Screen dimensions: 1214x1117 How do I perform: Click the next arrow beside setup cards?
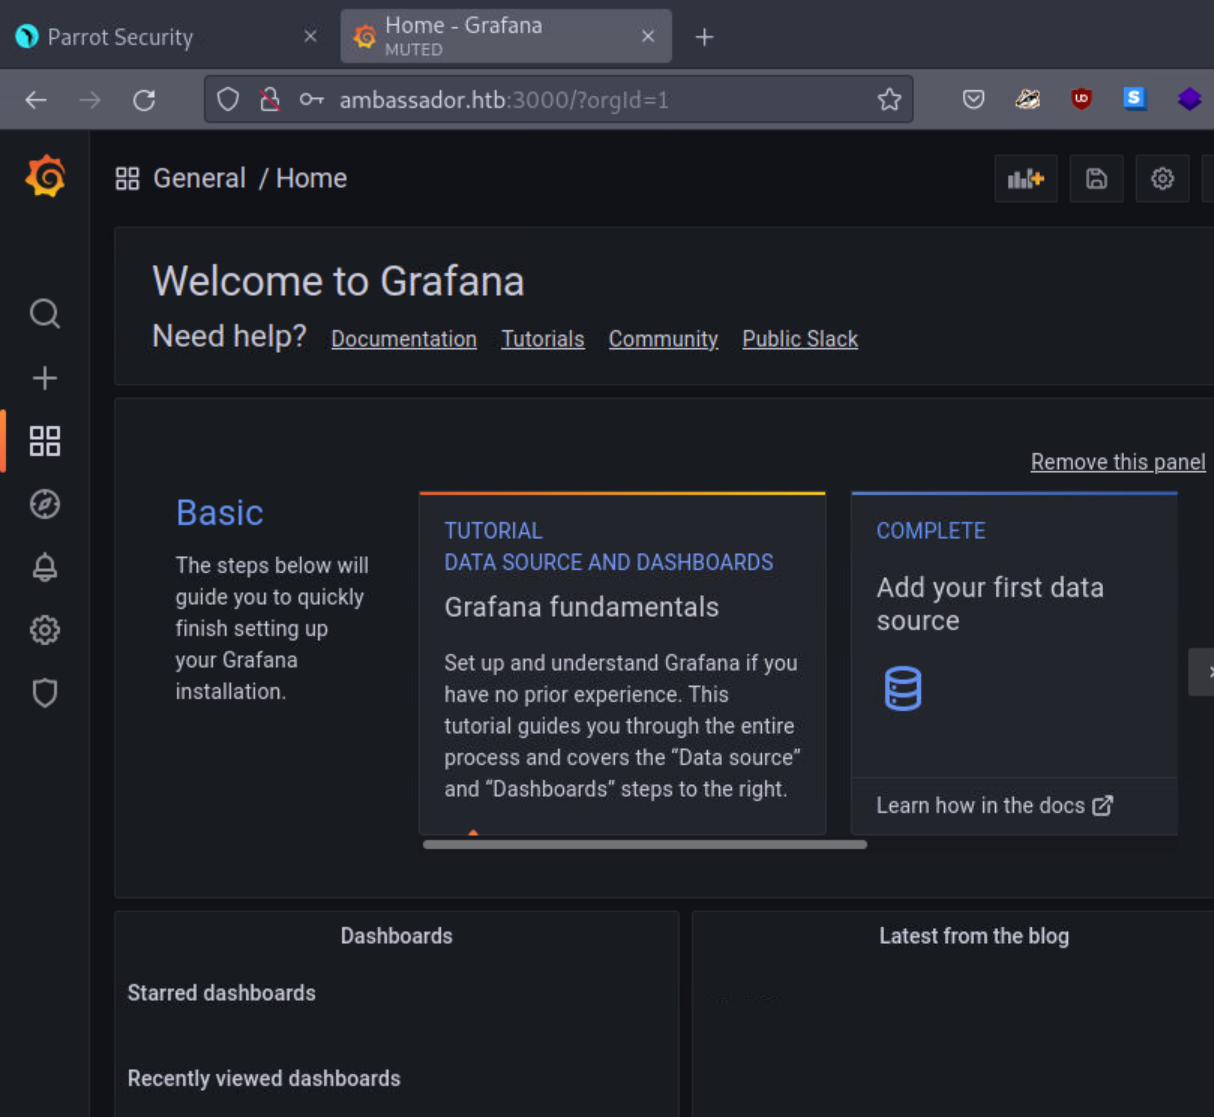[1203, 672]
